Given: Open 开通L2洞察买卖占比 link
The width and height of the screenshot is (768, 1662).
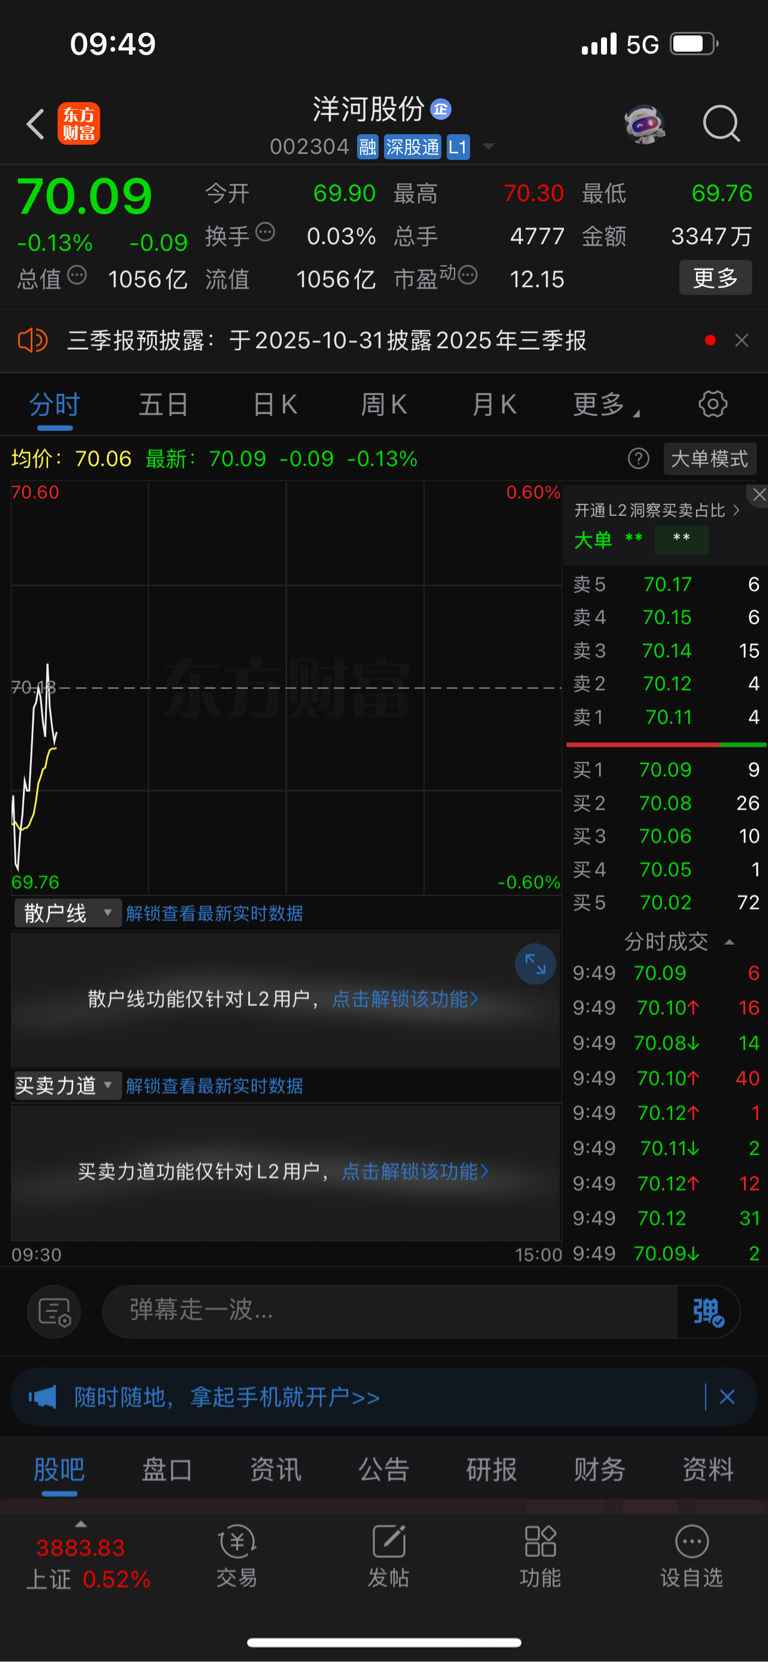Looking at the screenshot, I should 657,511.
